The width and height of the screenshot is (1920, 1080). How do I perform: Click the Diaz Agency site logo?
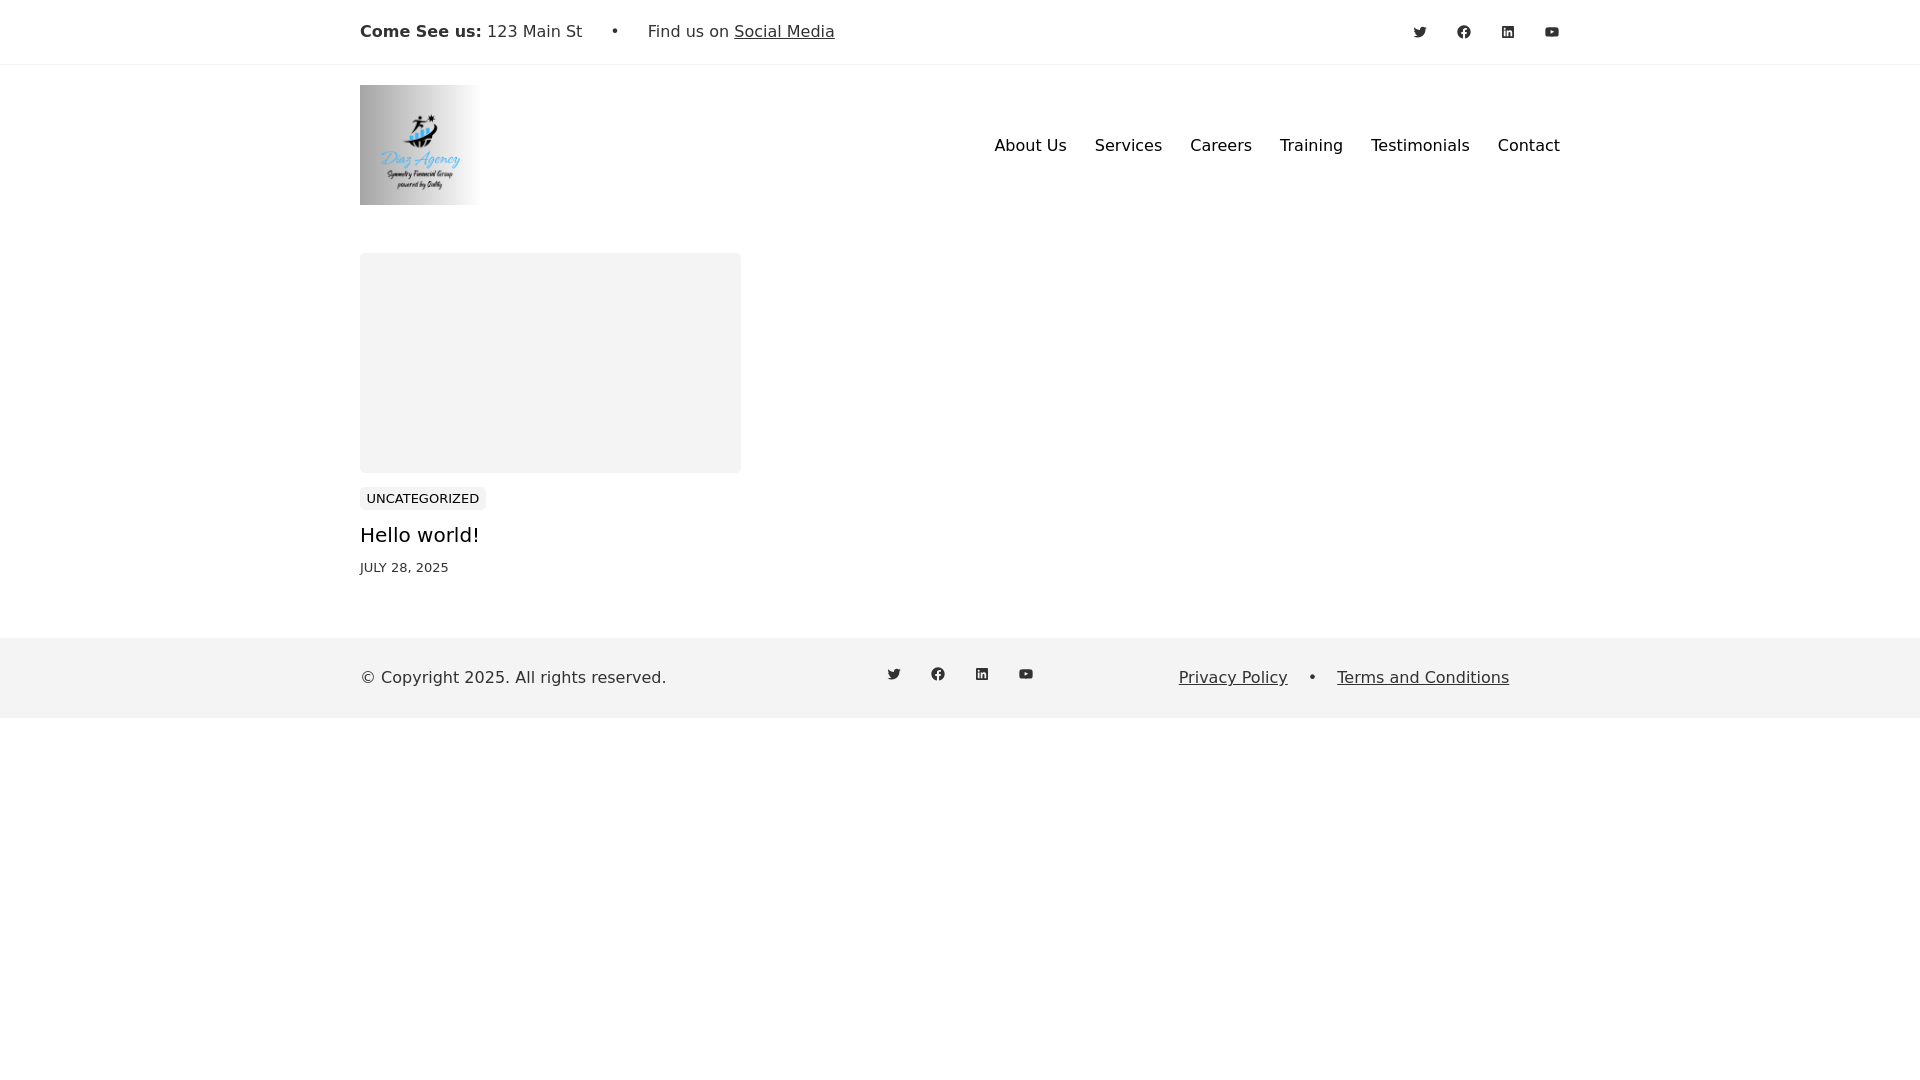tap(420, 145)
